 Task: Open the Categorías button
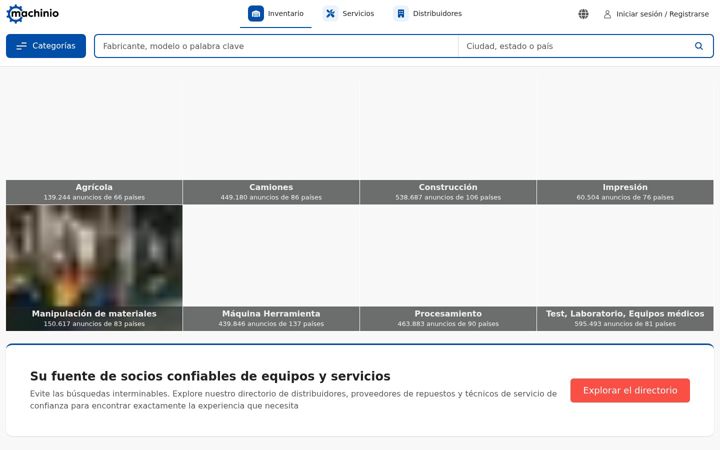(x=46, y=46)
